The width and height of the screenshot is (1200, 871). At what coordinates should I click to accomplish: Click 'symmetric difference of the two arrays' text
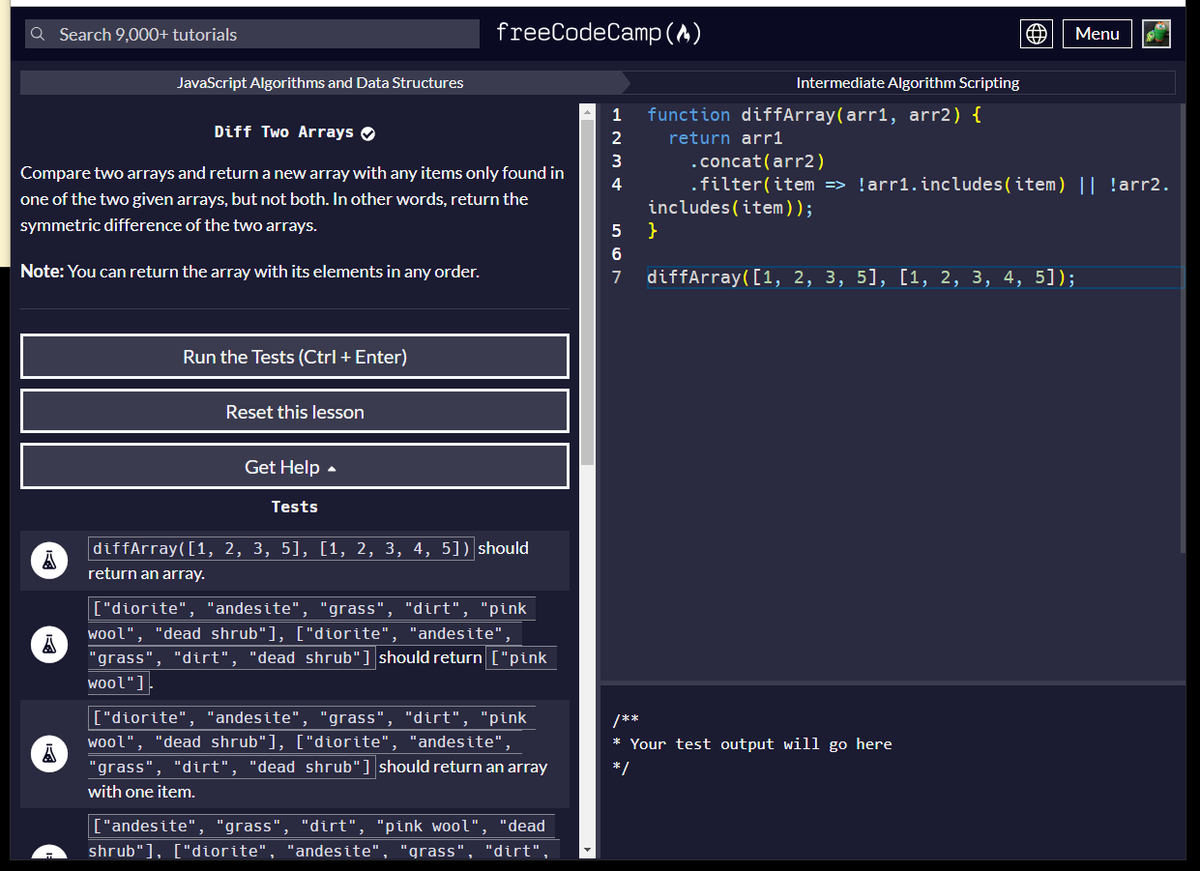click(168, 225)
